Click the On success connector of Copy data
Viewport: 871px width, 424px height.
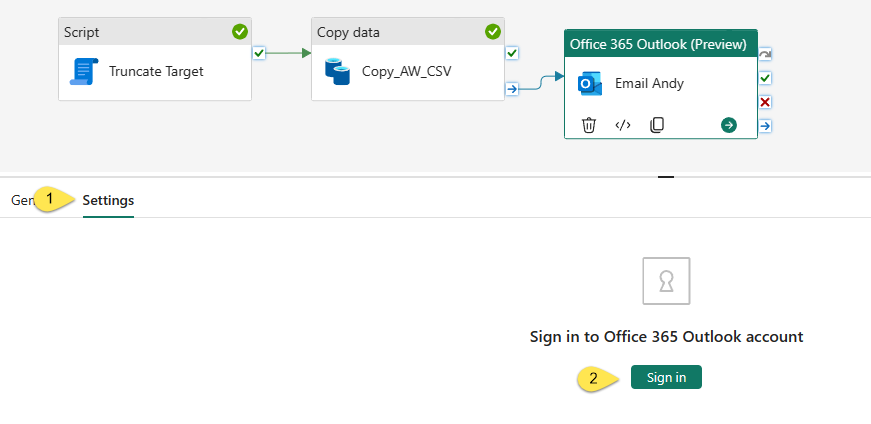point(512,53)
